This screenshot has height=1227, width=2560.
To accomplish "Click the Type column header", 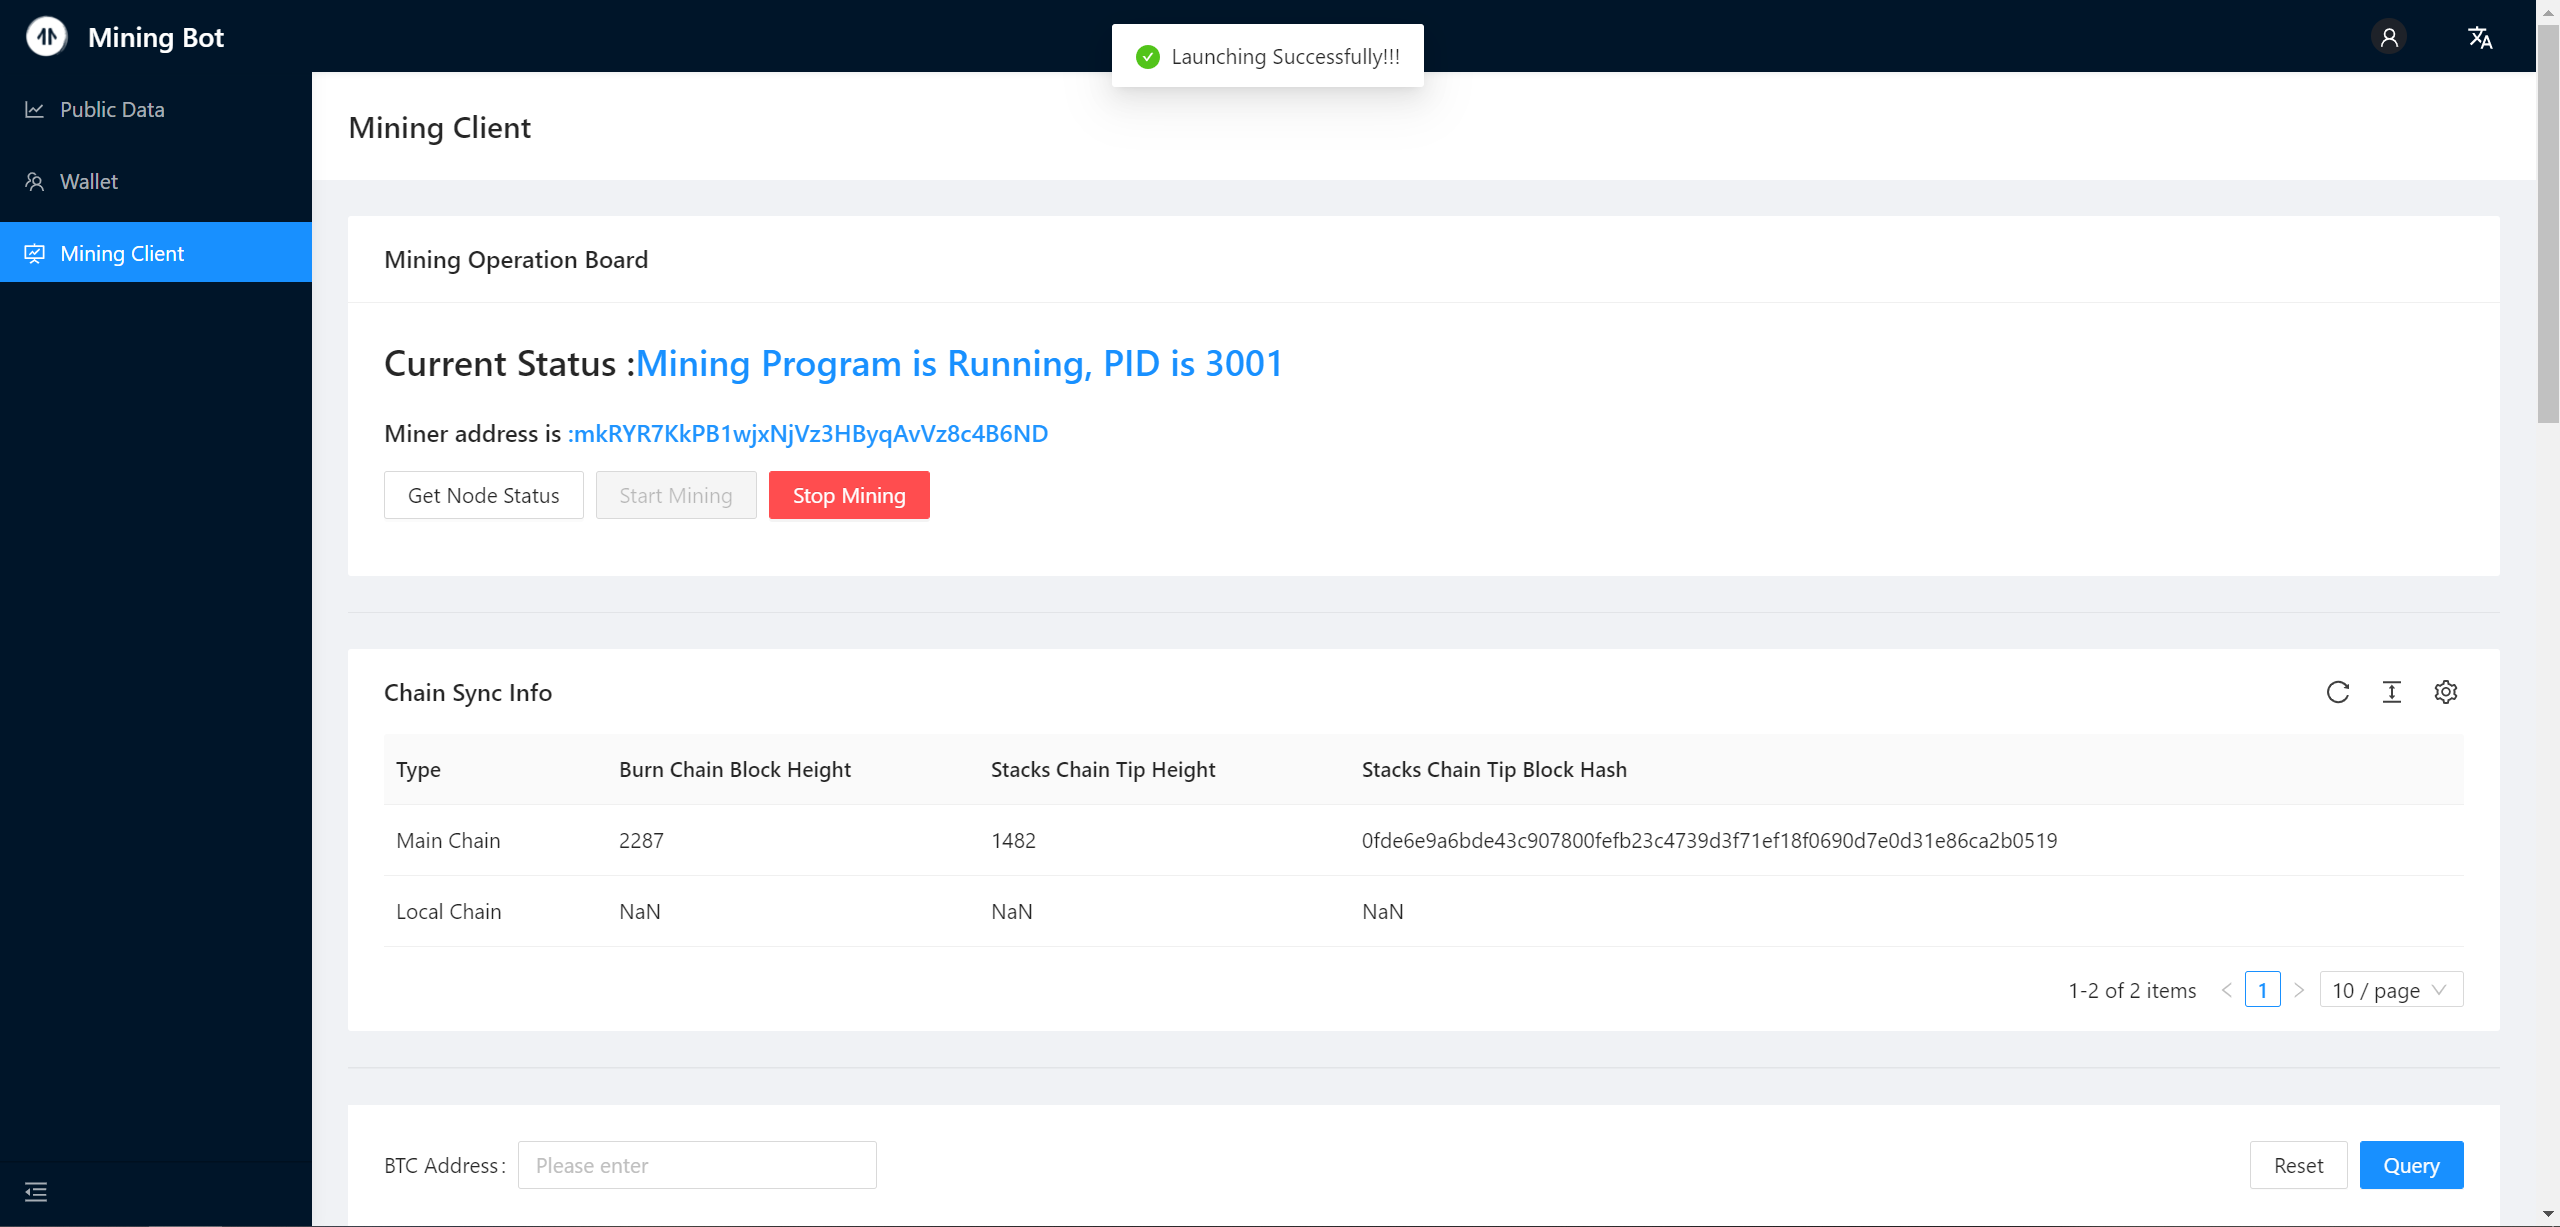I will coord(418,769).
